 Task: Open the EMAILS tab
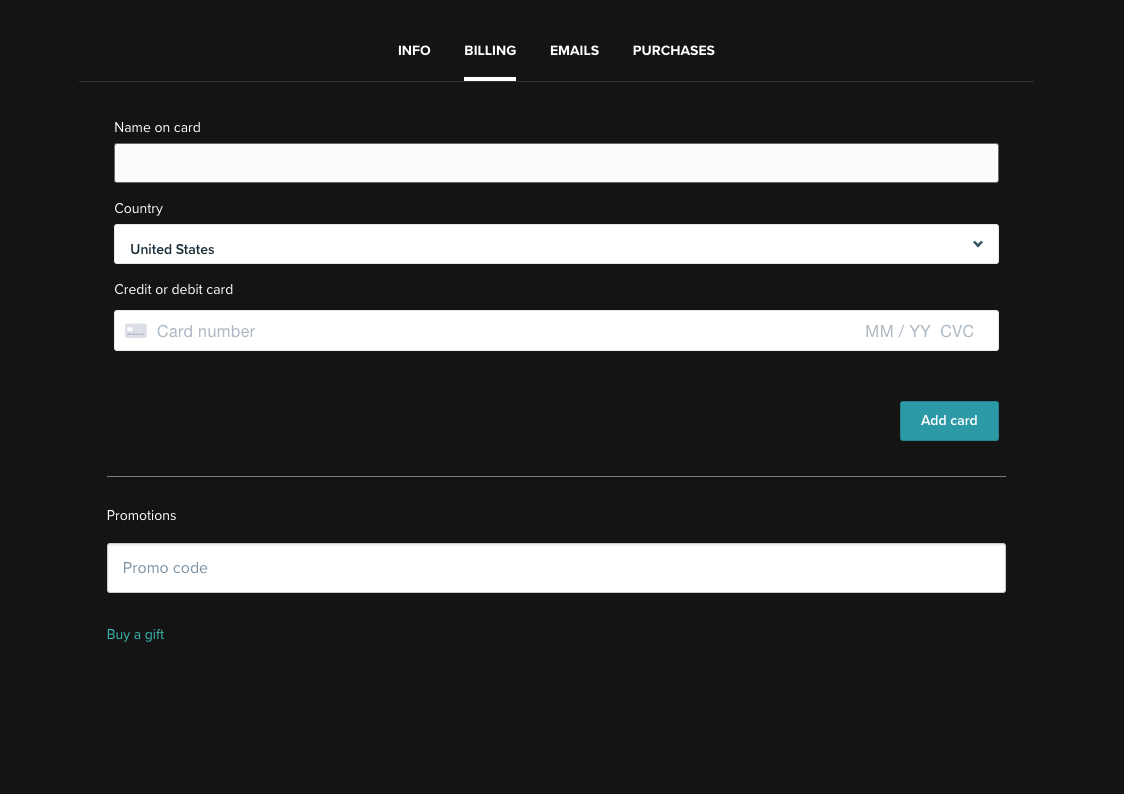(x=574, y=50)
